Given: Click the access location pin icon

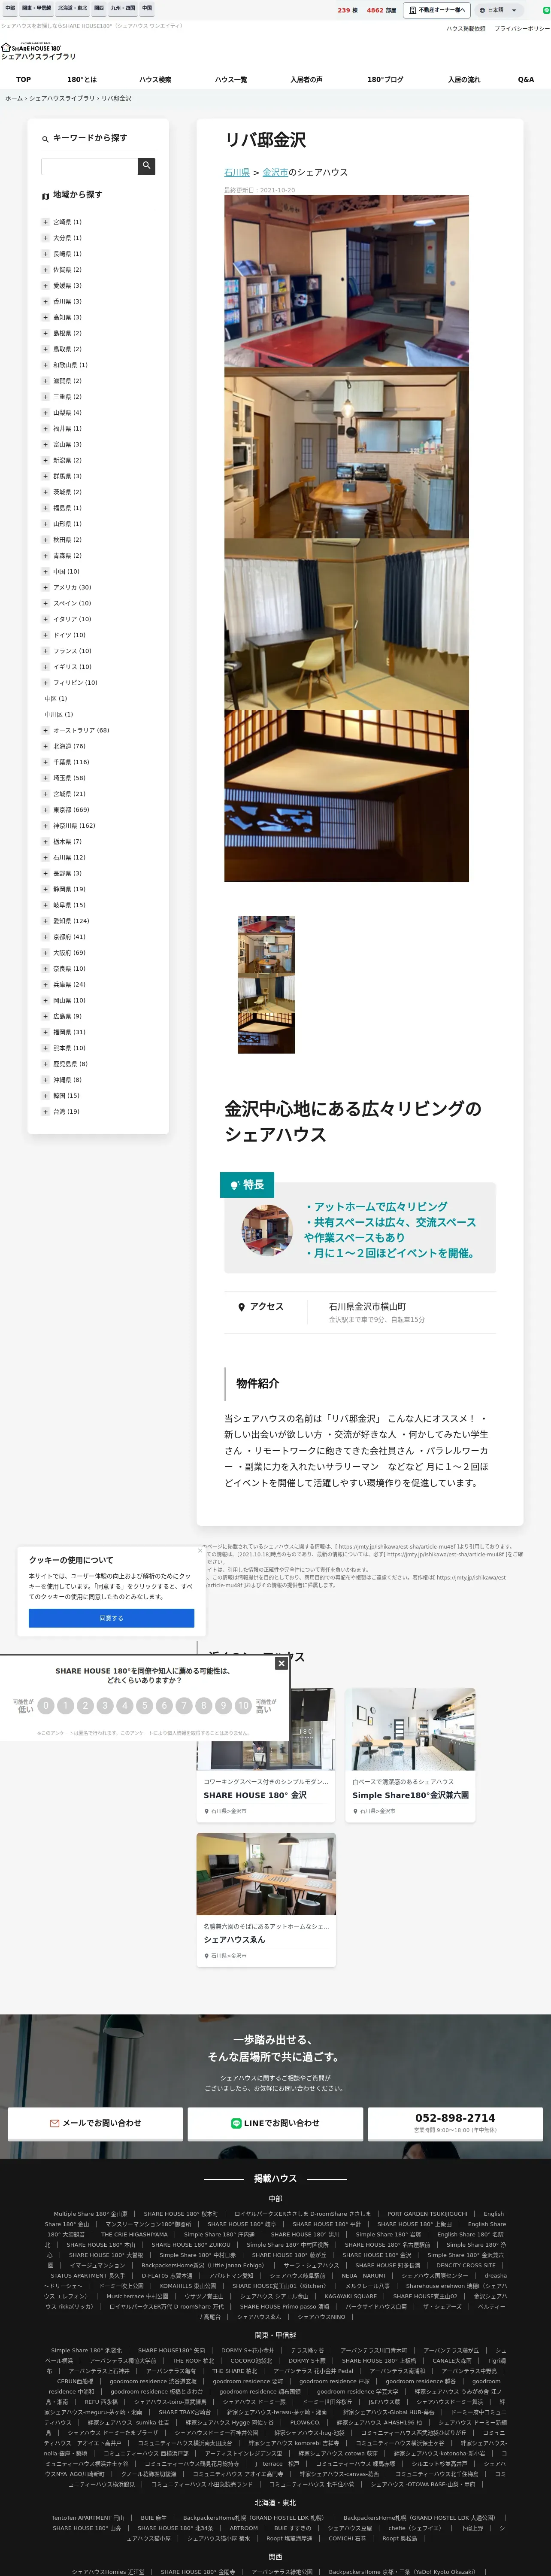Looking at the screenshot, I should pos(241,1307).
